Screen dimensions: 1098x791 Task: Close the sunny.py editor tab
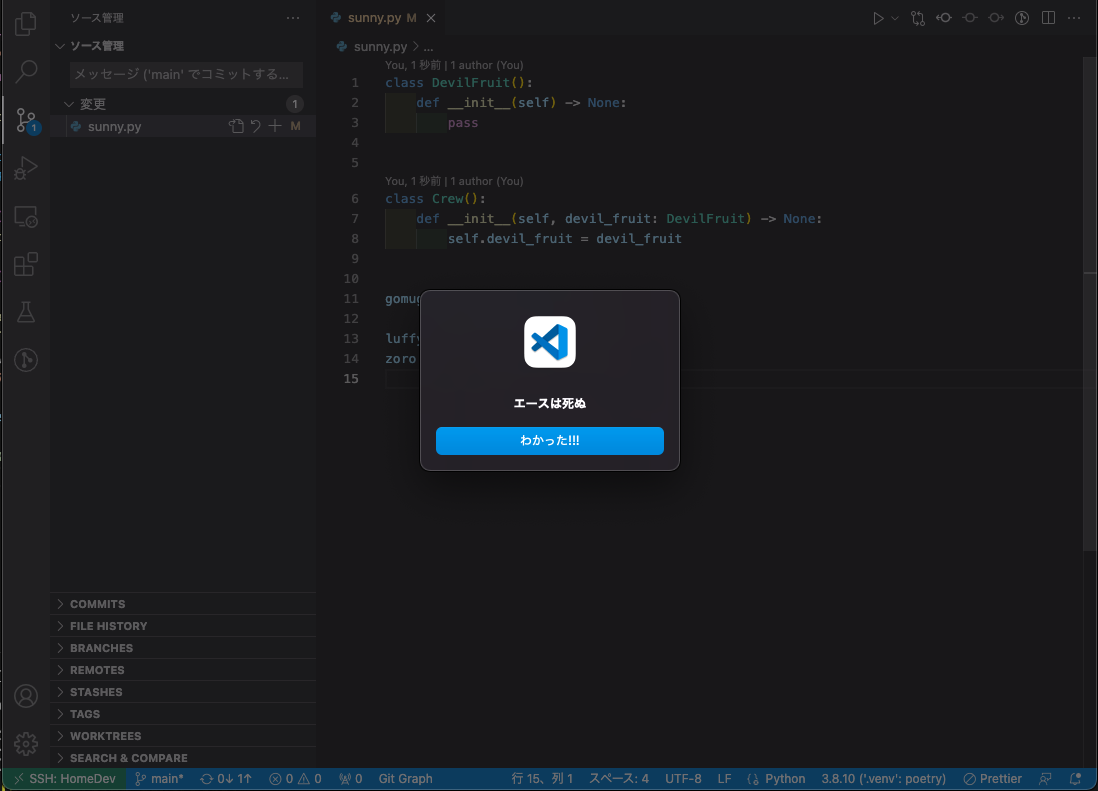pyautogui.click(x=431, y=18)
